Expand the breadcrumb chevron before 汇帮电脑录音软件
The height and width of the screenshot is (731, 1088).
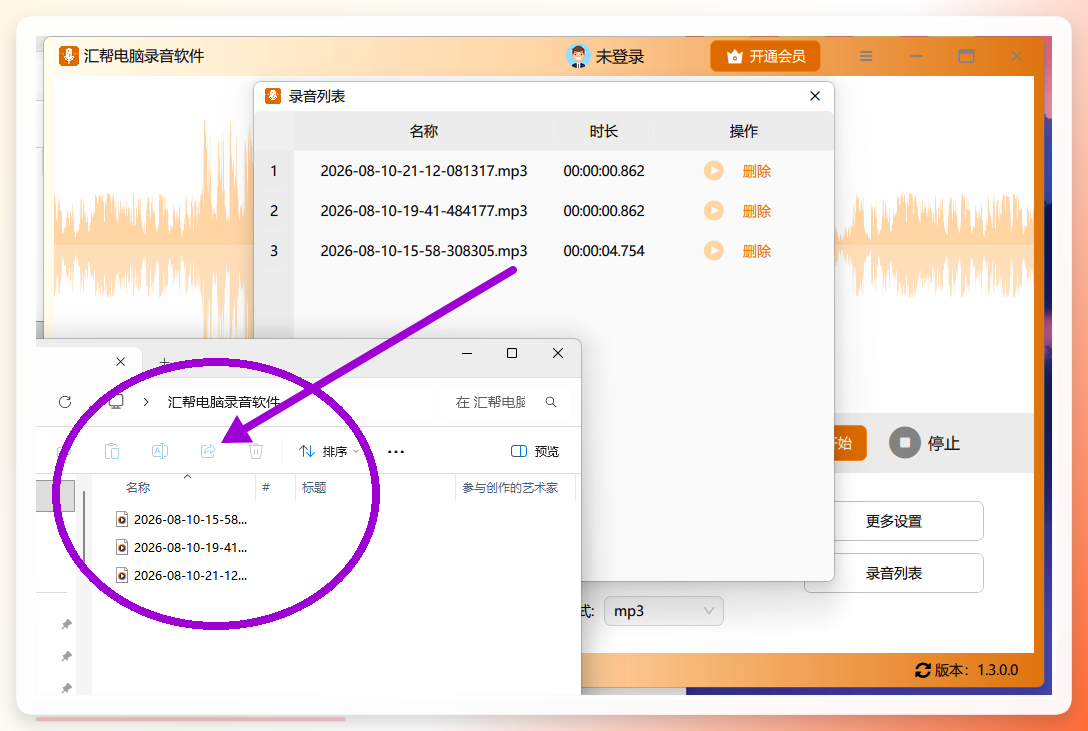[x=146, y=402]
